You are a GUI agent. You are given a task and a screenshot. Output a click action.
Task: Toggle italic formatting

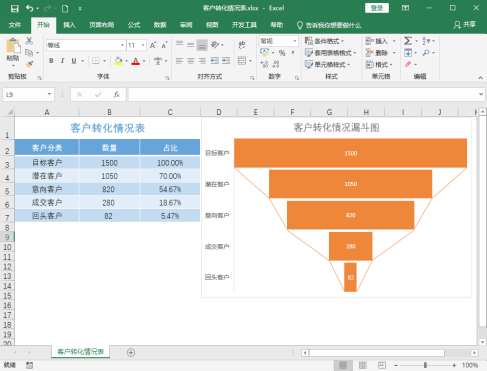click(62, 61)
